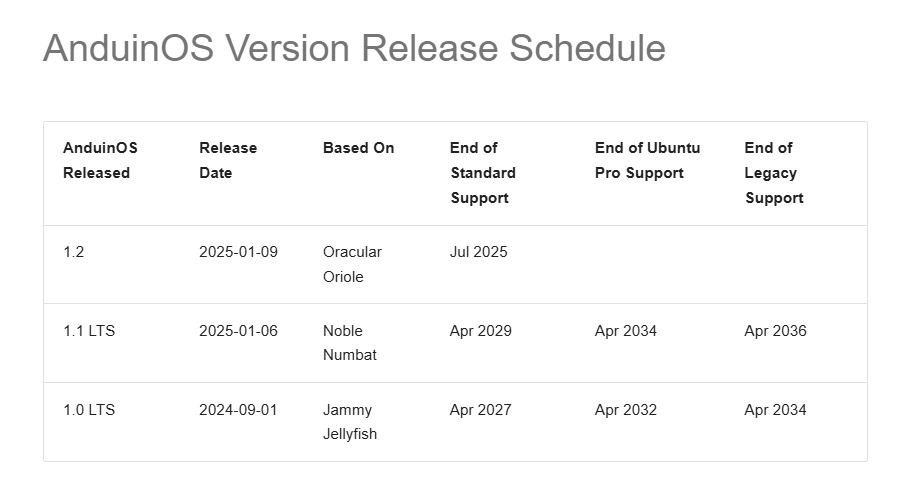Select the 1.2 version cell
The width and height of the screenshot is (914, 483).
click(x=74, y=252)
